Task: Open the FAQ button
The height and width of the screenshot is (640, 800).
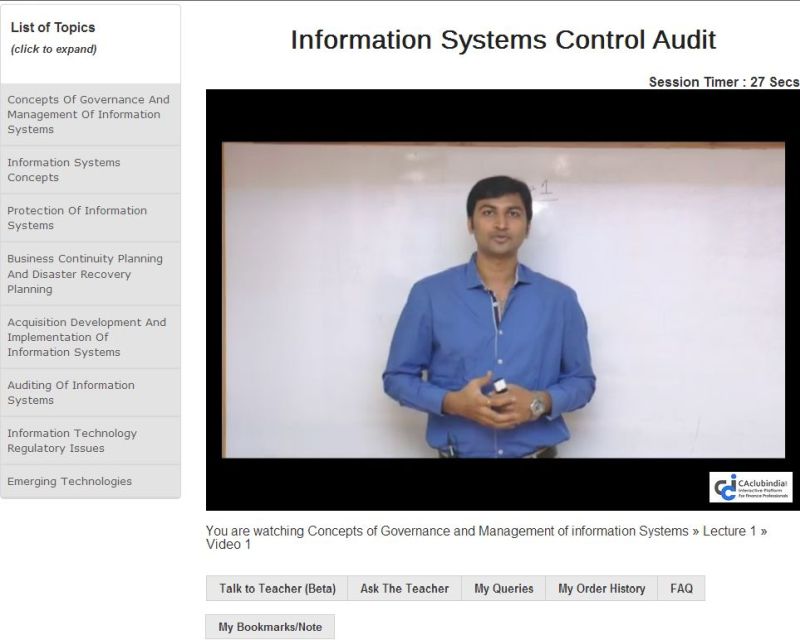Action: click(x=681, y=588)
